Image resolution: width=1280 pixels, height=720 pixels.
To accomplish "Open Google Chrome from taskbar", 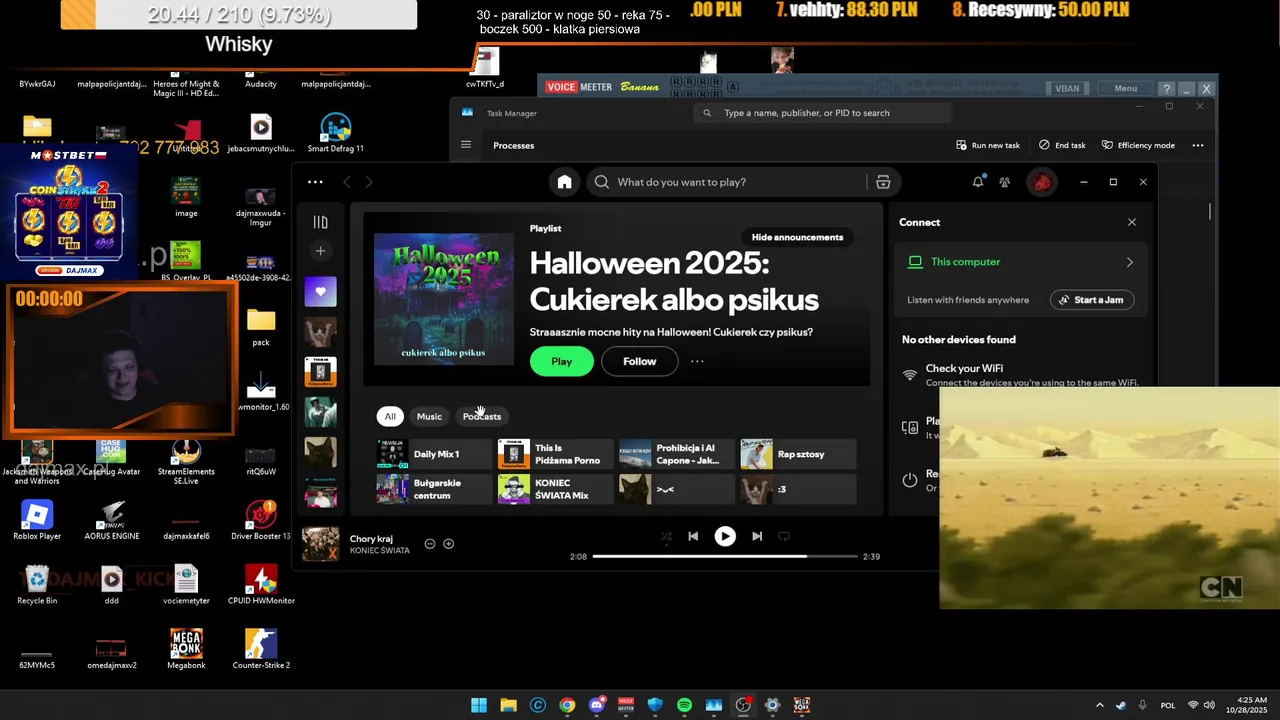I will point(567,705).
